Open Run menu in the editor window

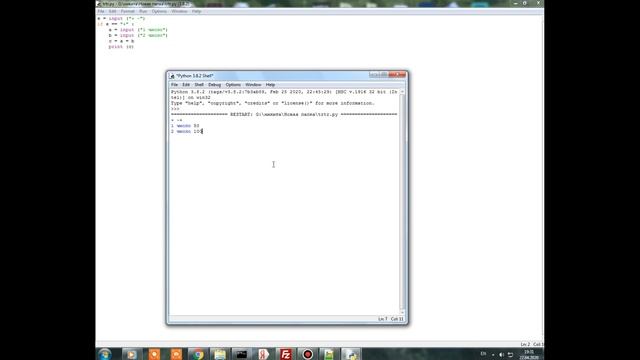pyautogui.click(x=143, y=11)
